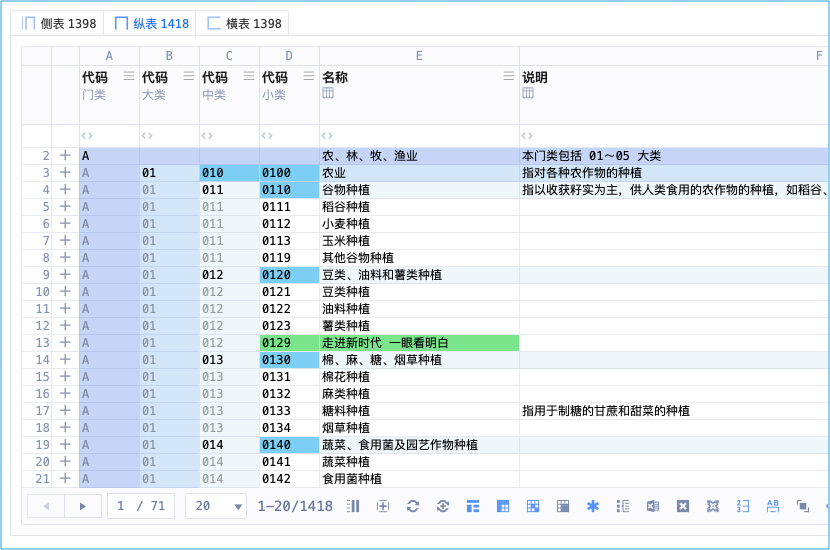The width and height of the screenshot is (830, 550).
Task: Click the plus icon on row 2
Action: point(65,156)
